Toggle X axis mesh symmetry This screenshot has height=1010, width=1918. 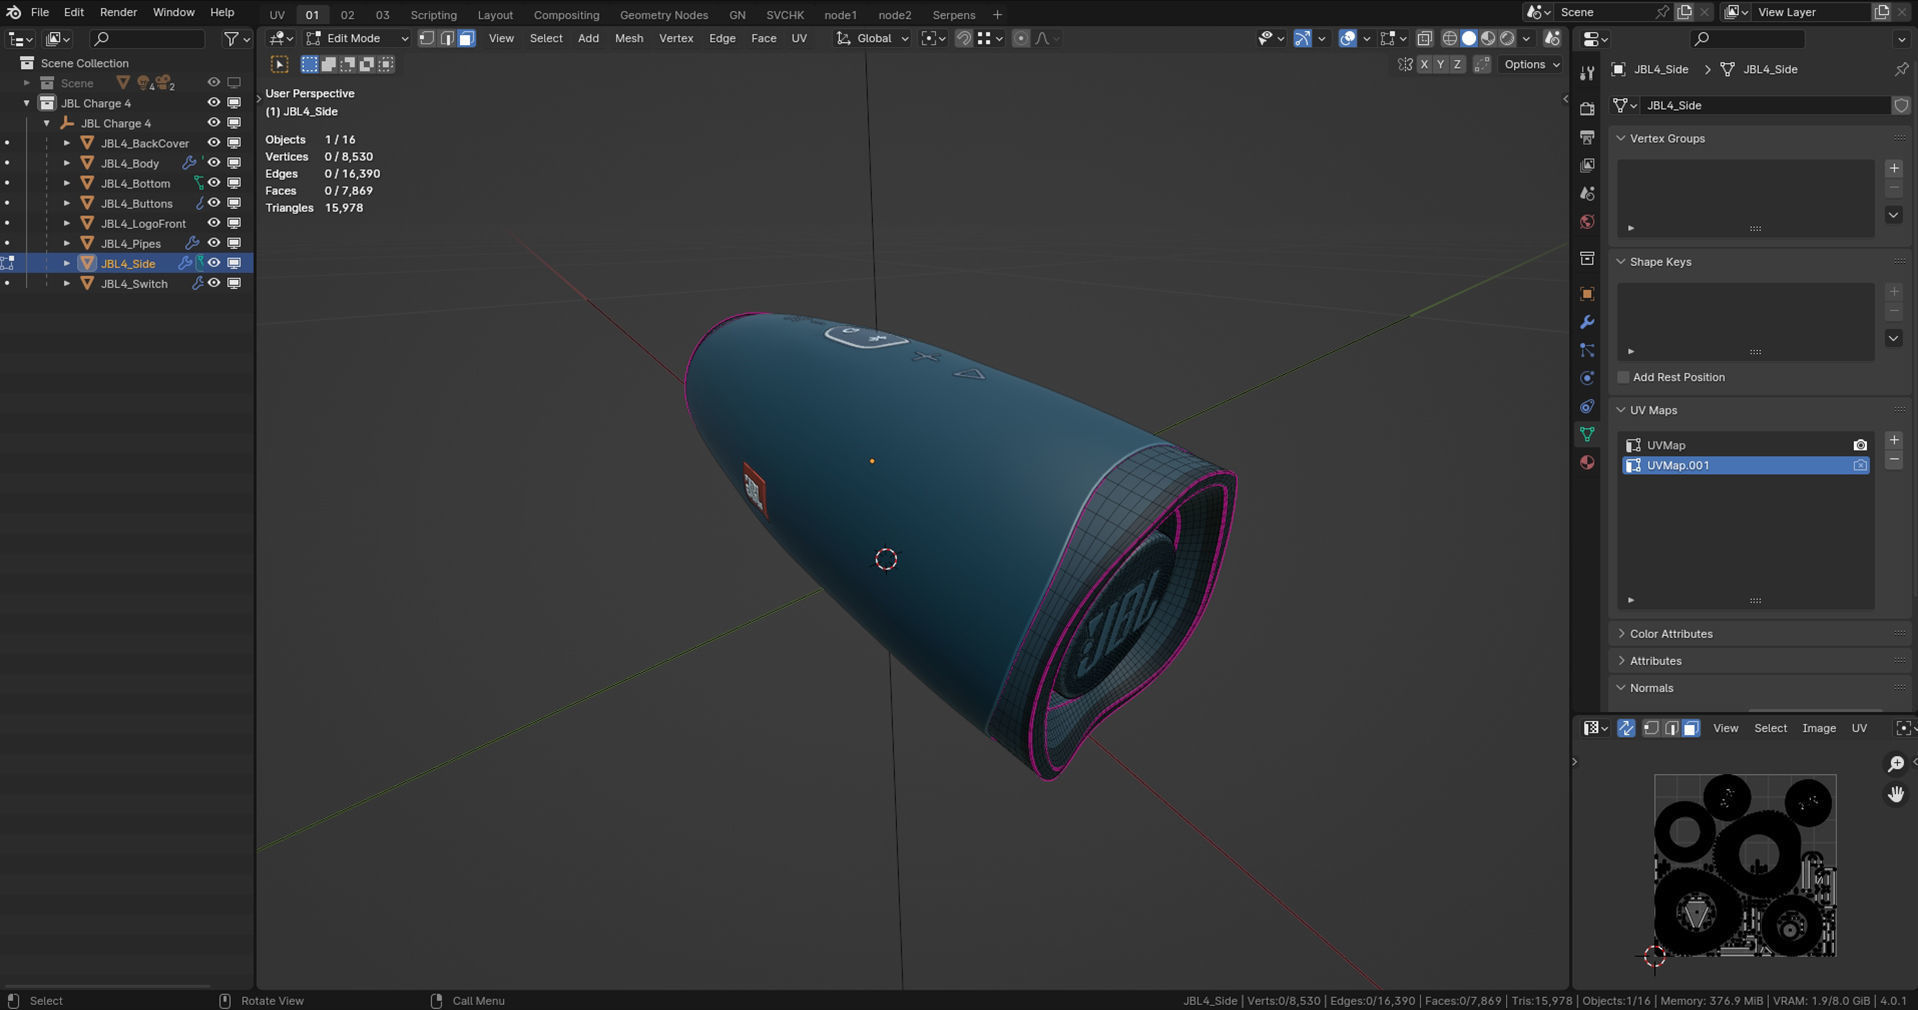1424,64
